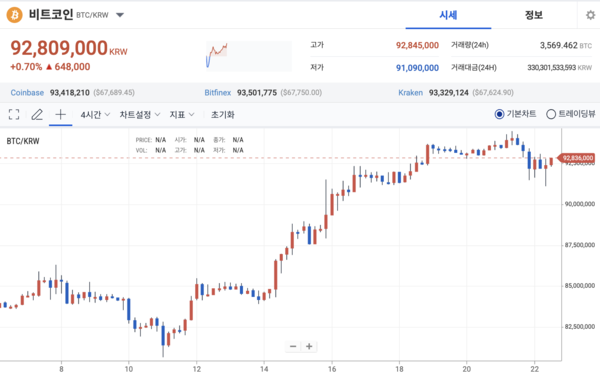
Task: Select the crosshair plus tool
Action: (x=60, y=114)
